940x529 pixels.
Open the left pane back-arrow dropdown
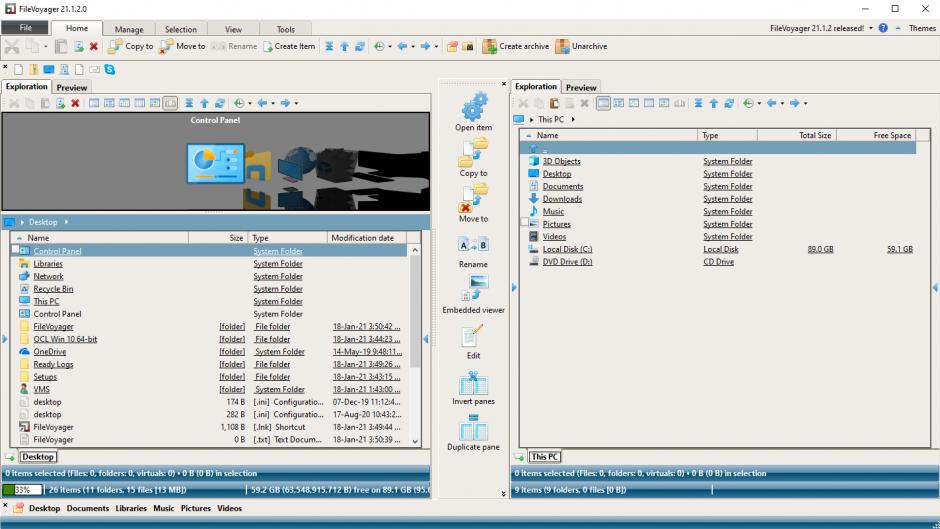click(x=273, y=103)
